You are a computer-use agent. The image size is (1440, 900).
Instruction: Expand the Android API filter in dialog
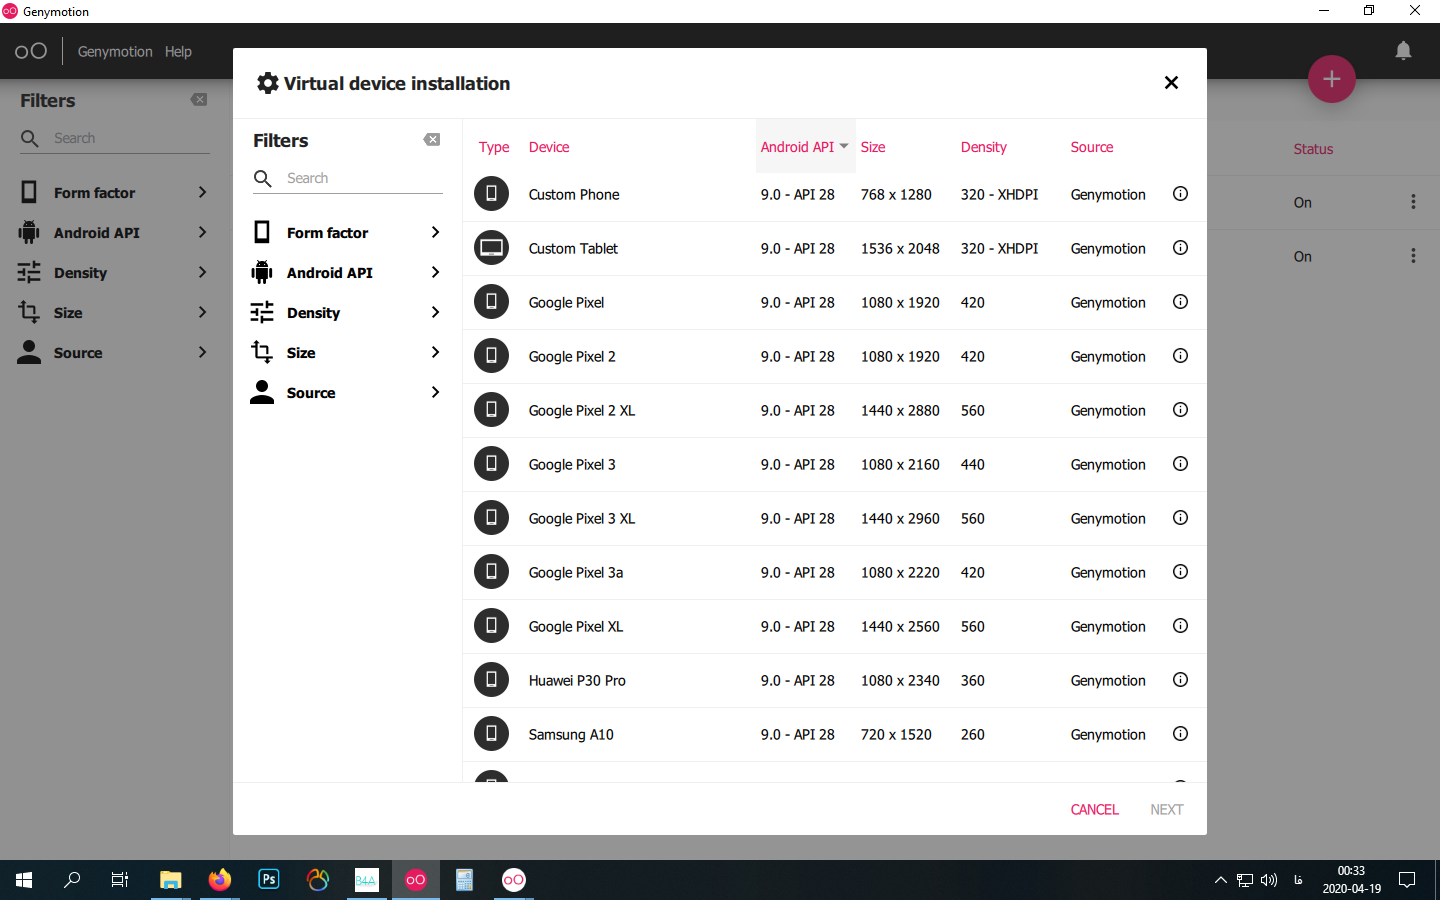click(346, 272)
